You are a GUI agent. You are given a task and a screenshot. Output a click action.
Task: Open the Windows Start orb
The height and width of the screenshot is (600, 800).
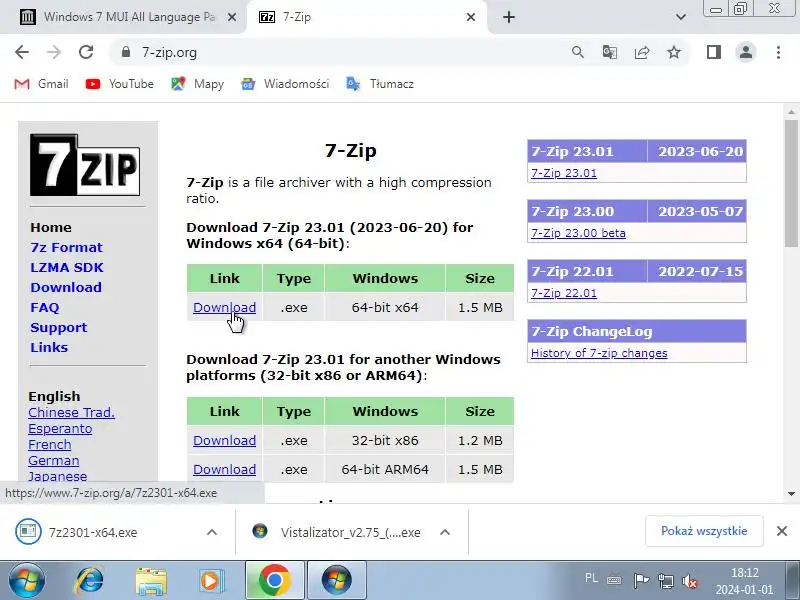(x=27, y=580)
